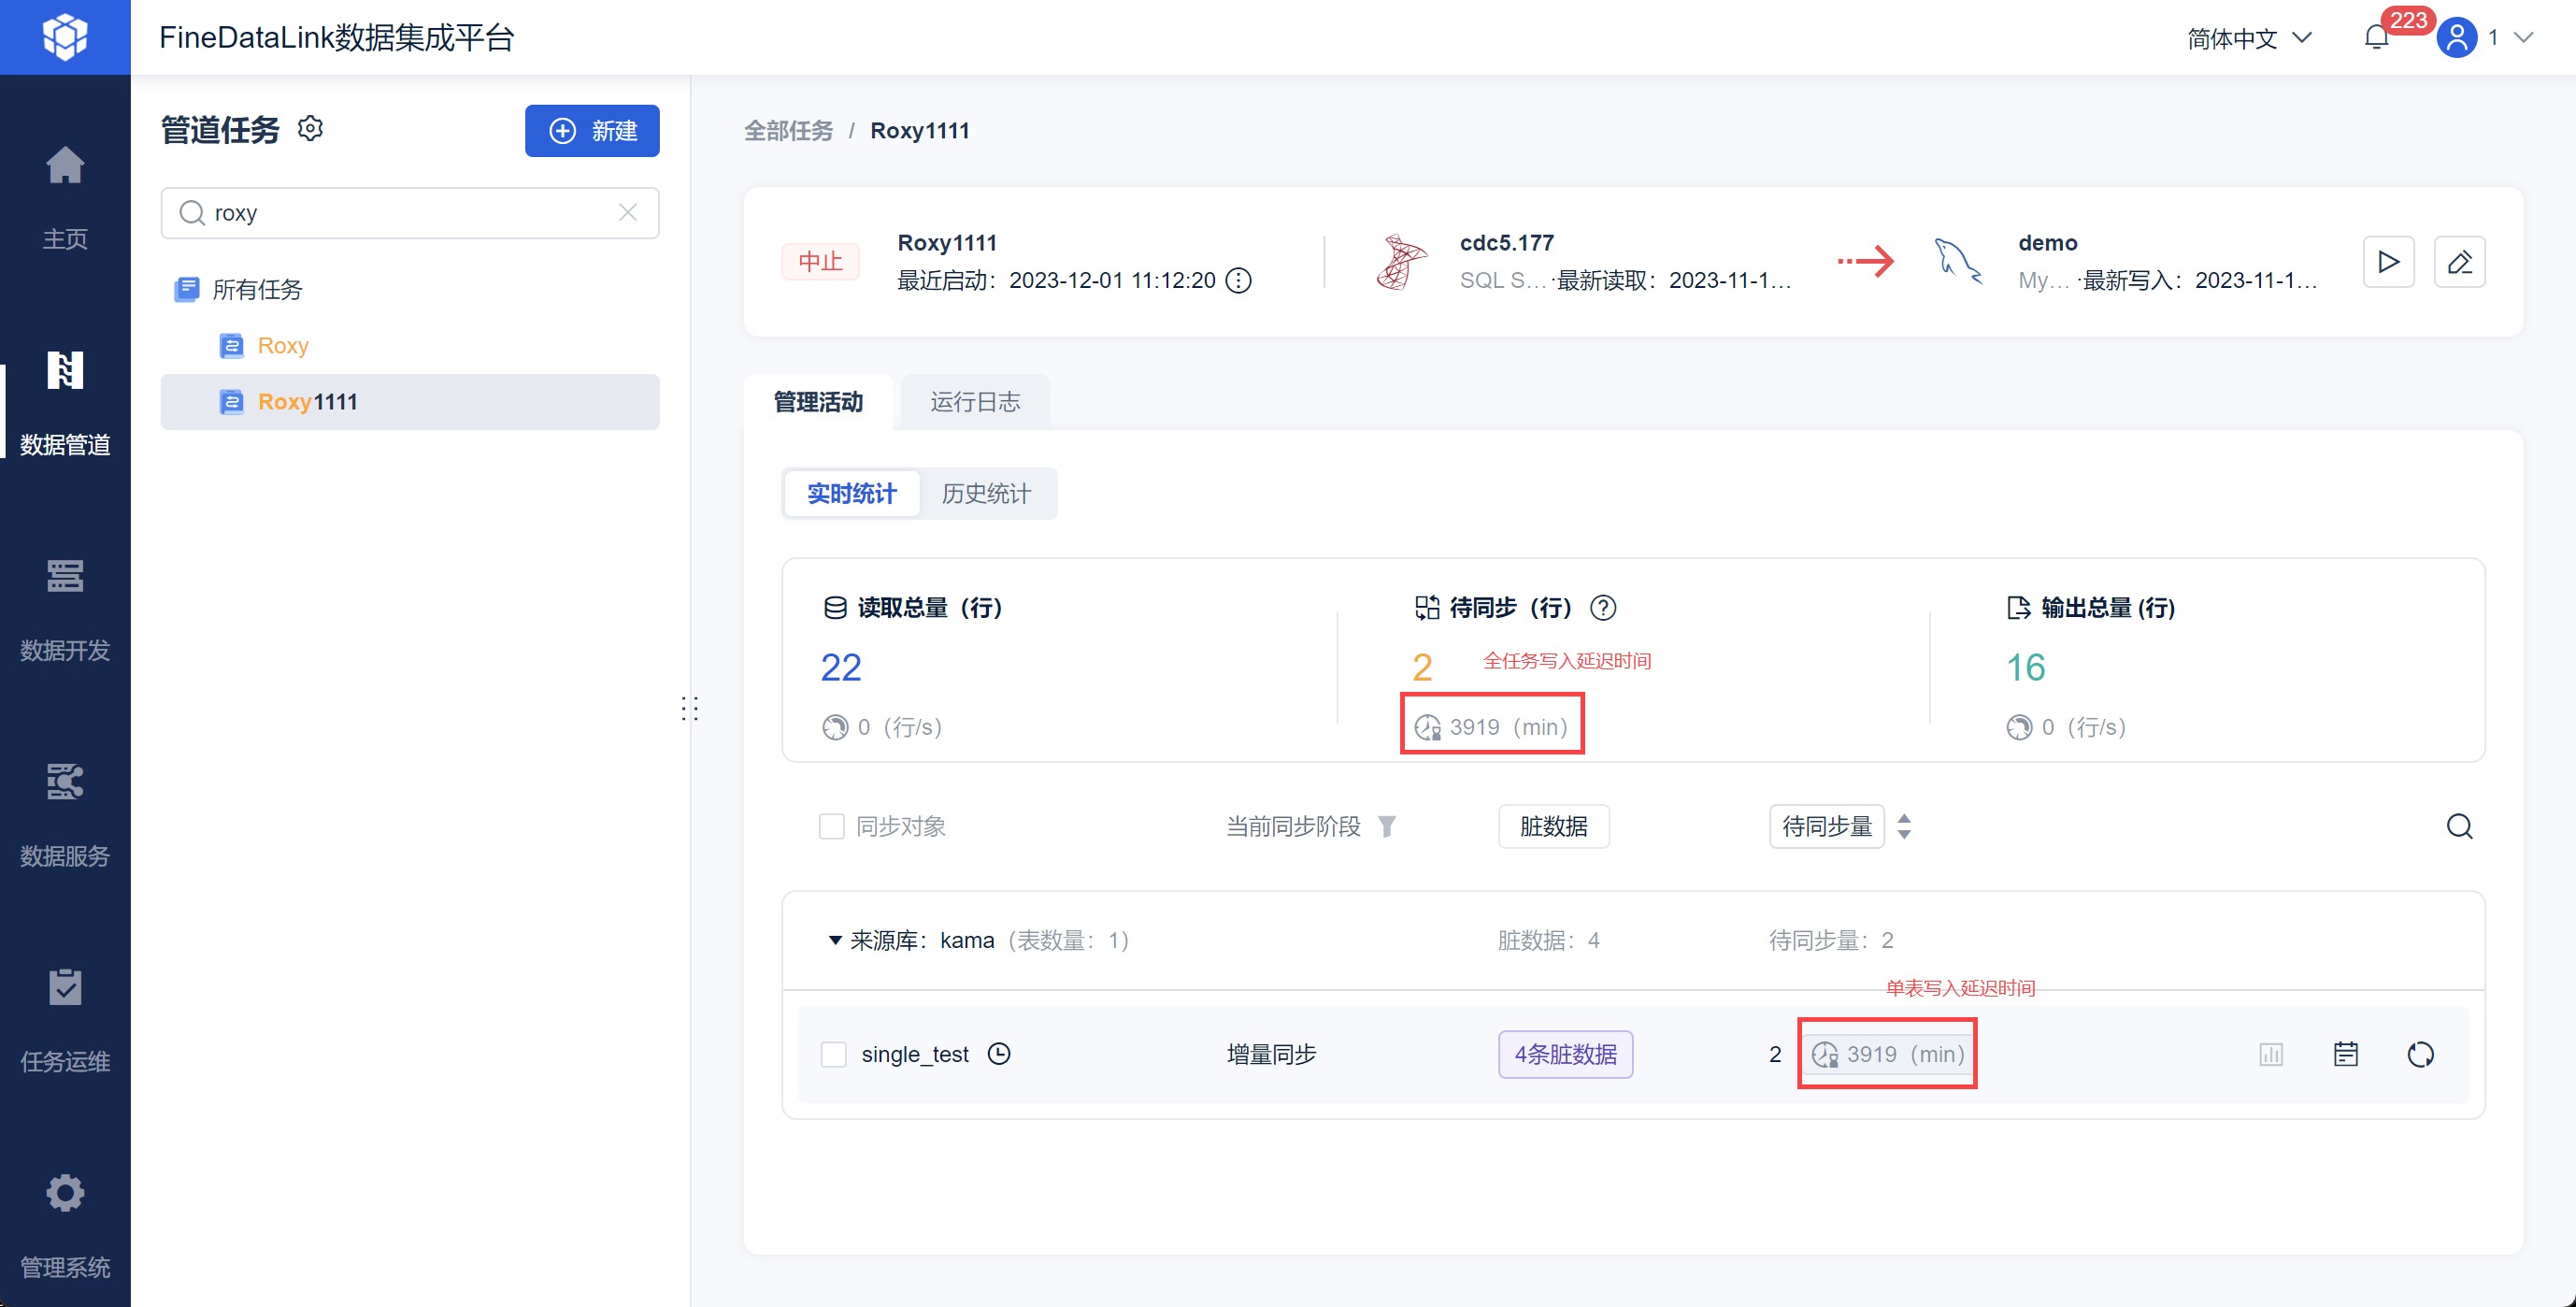The height and width of the screenshot is (1307, 2576).
Task: Open the search magnifier in sync table
Action: coord(2459,826)
